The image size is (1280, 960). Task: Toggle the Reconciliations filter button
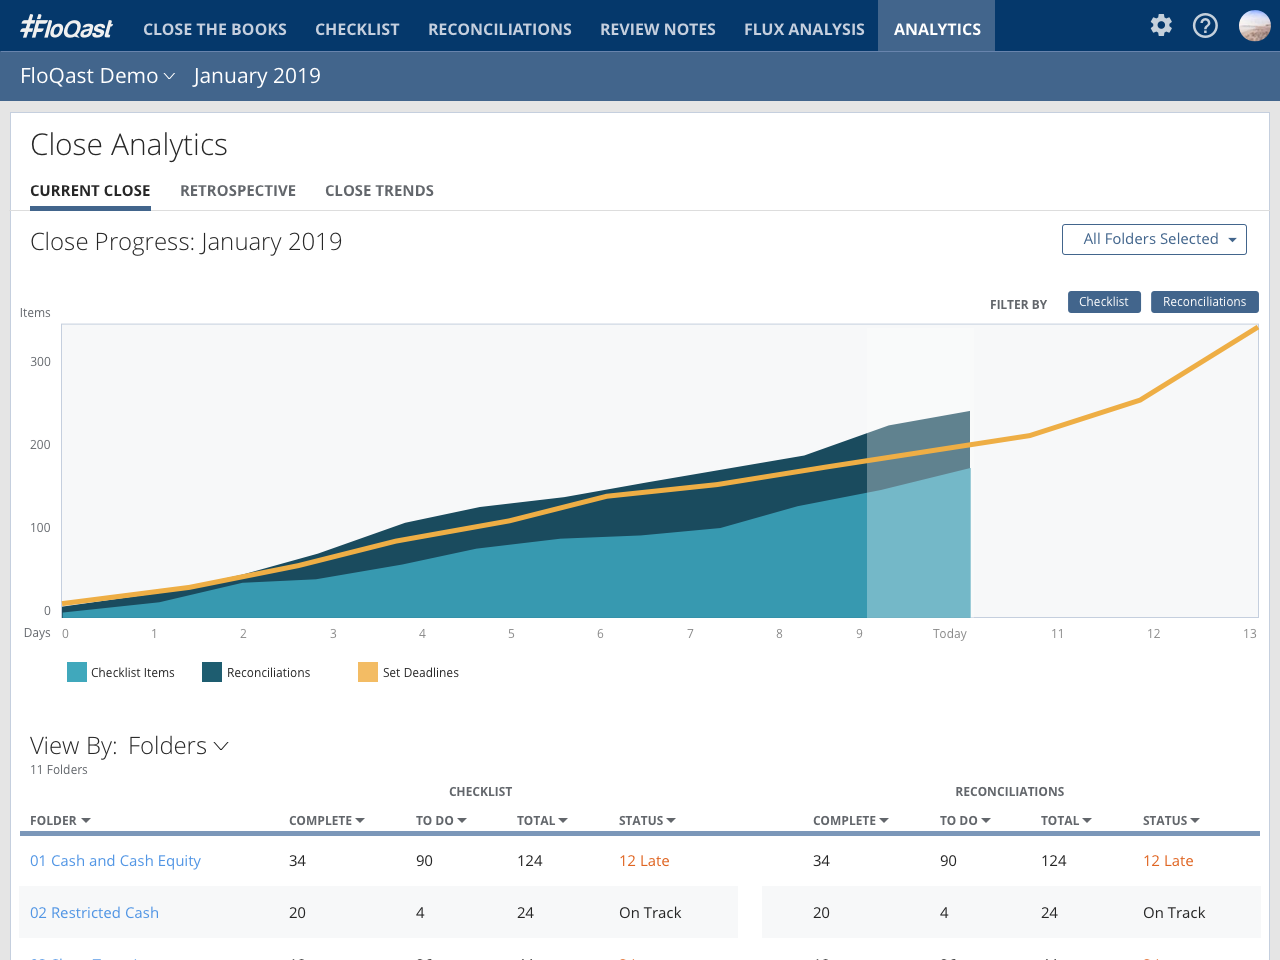1204,302
